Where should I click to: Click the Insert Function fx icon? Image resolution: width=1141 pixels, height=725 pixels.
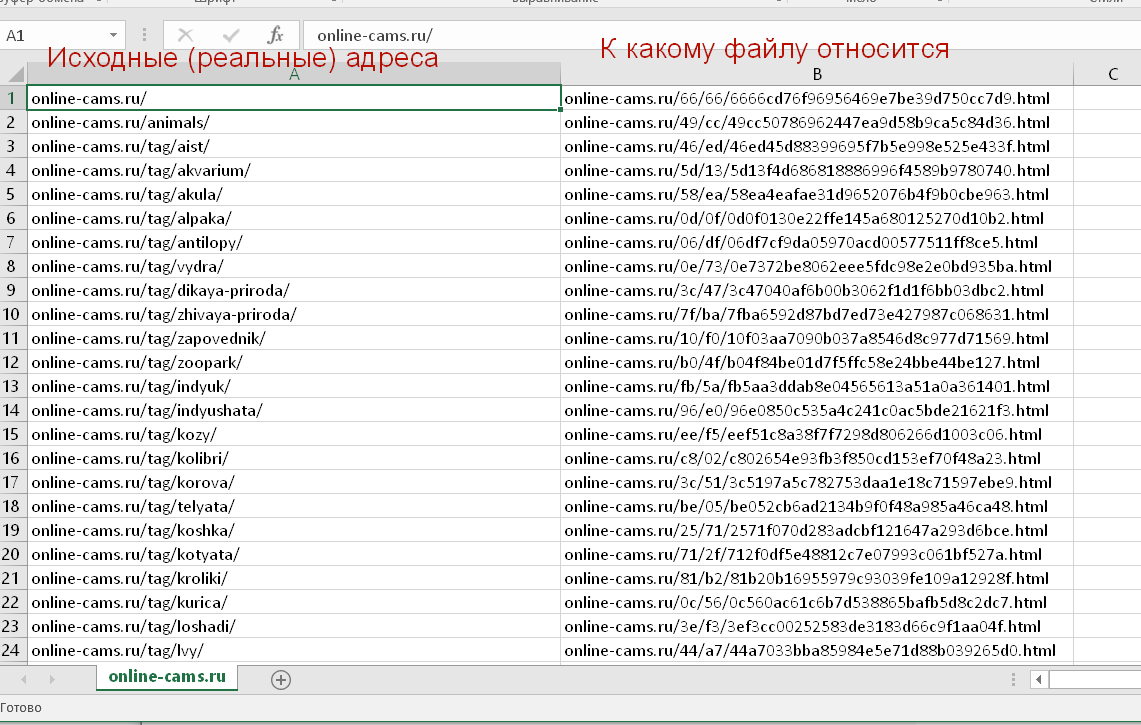(276, 35)
